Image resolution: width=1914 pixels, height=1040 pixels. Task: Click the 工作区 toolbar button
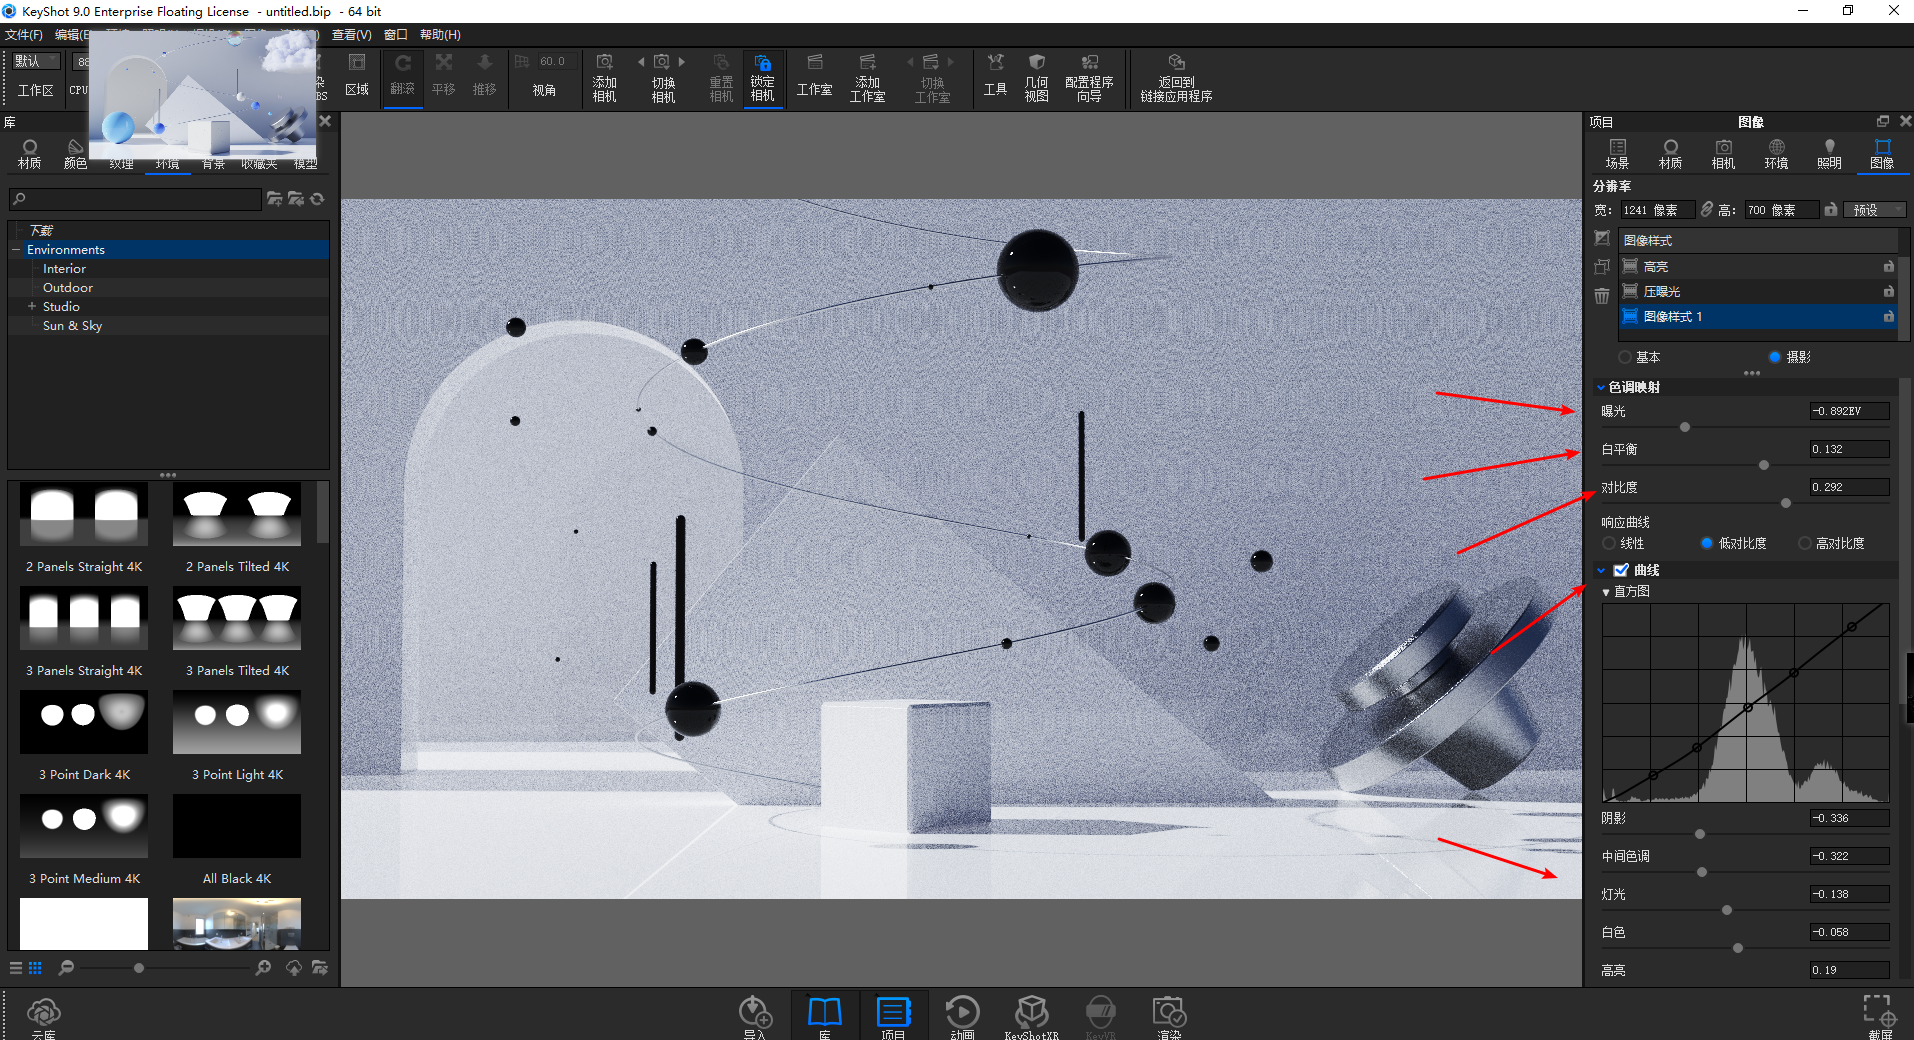point(36,90)
